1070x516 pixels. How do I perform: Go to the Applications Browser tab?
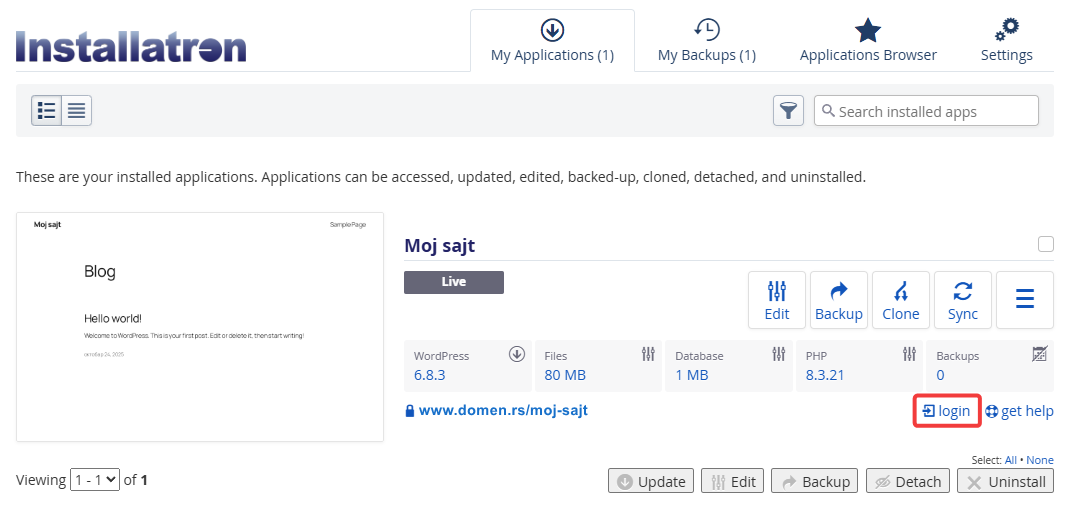click(868, 42)
